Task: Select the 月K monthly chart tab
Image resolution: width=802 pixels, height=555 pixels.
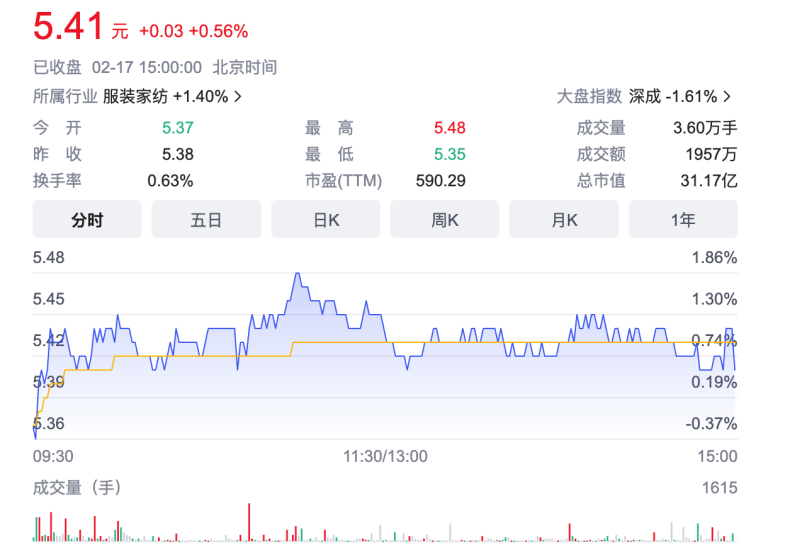Action: click(x=564, y=220)
